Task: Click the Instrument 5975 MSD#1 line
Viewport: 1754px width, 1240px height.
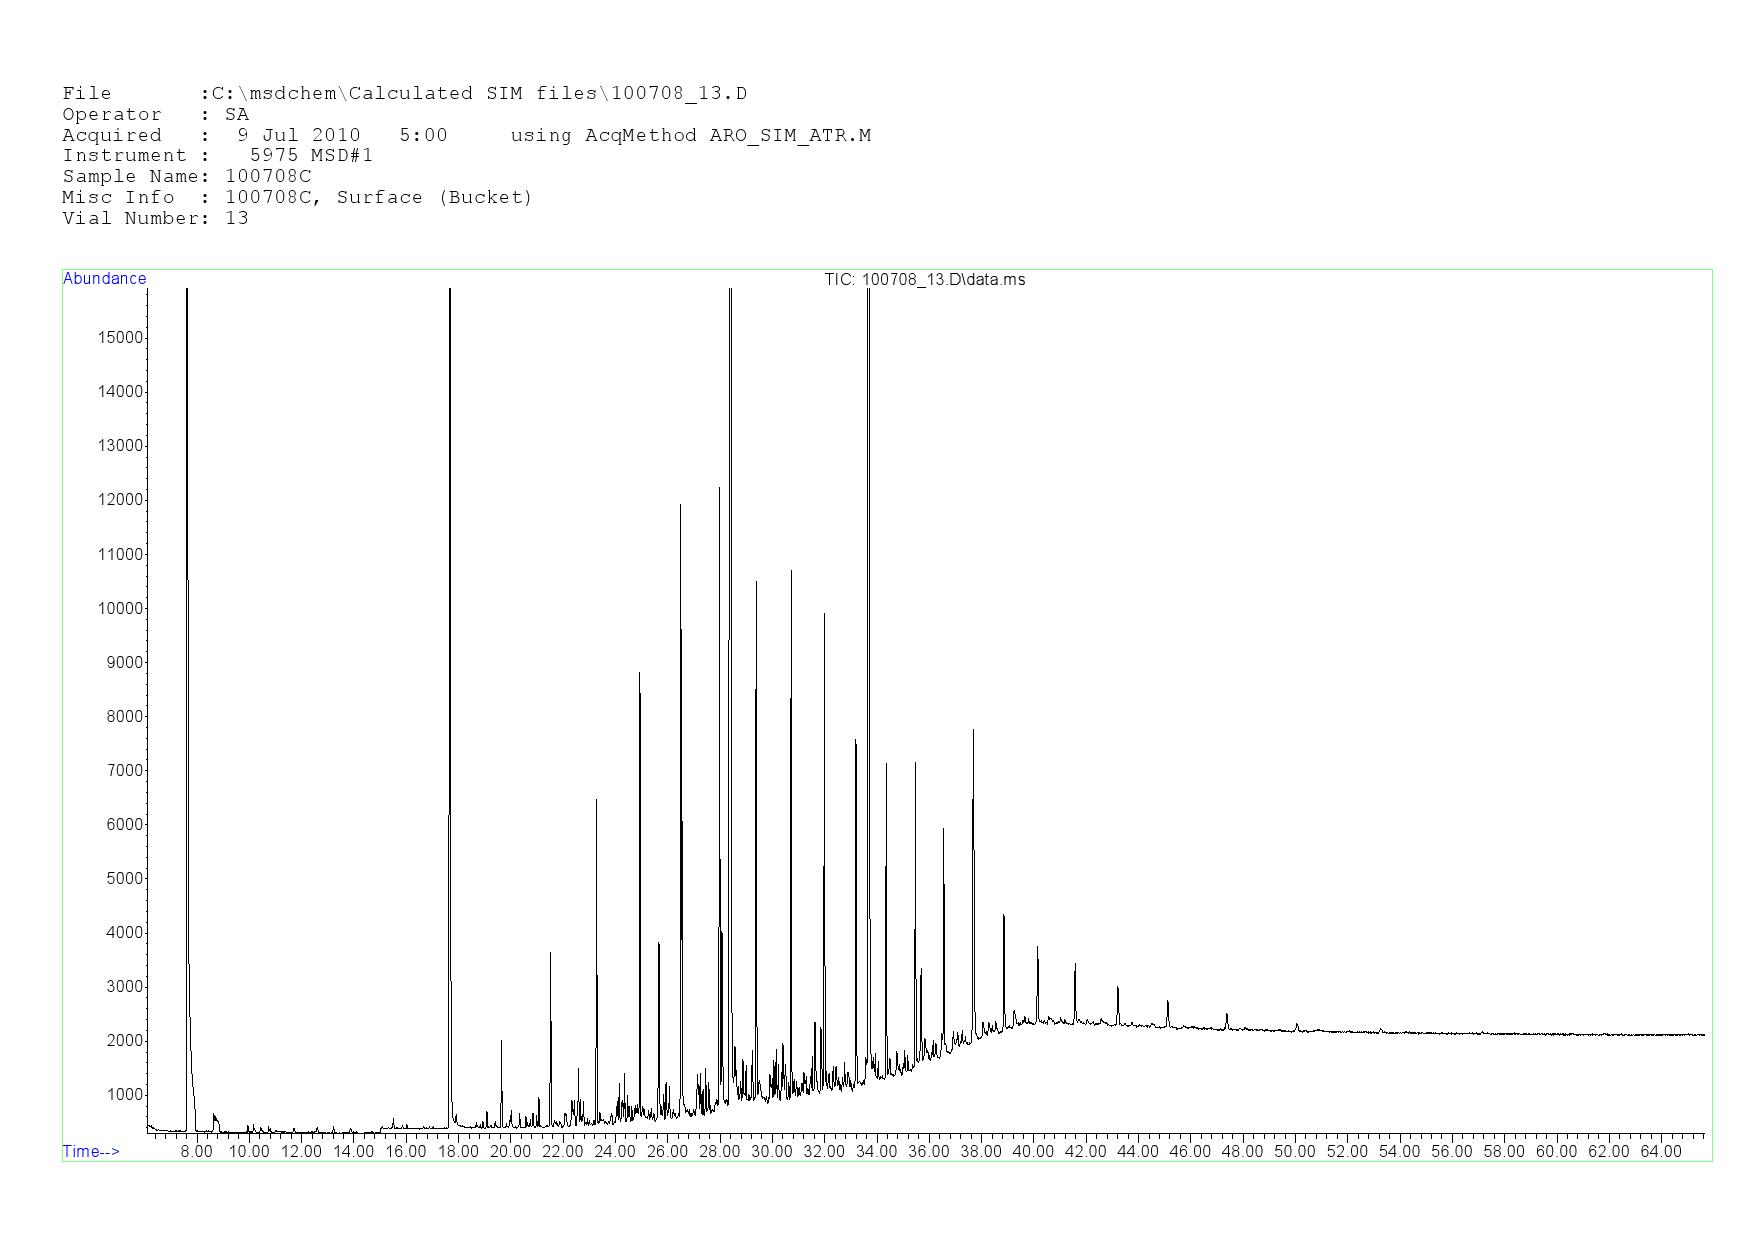Action: [217, 156]
